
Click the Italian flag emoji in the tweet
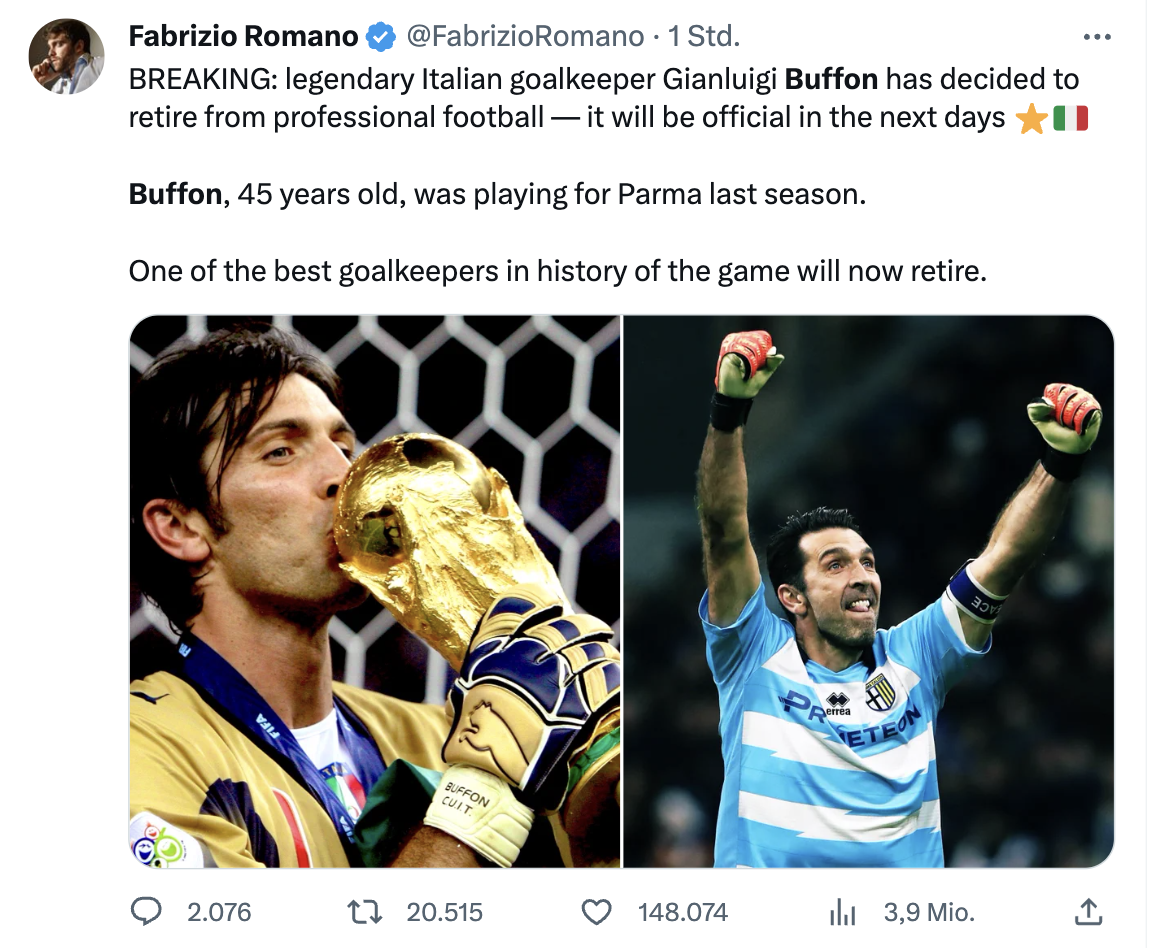1070,119
